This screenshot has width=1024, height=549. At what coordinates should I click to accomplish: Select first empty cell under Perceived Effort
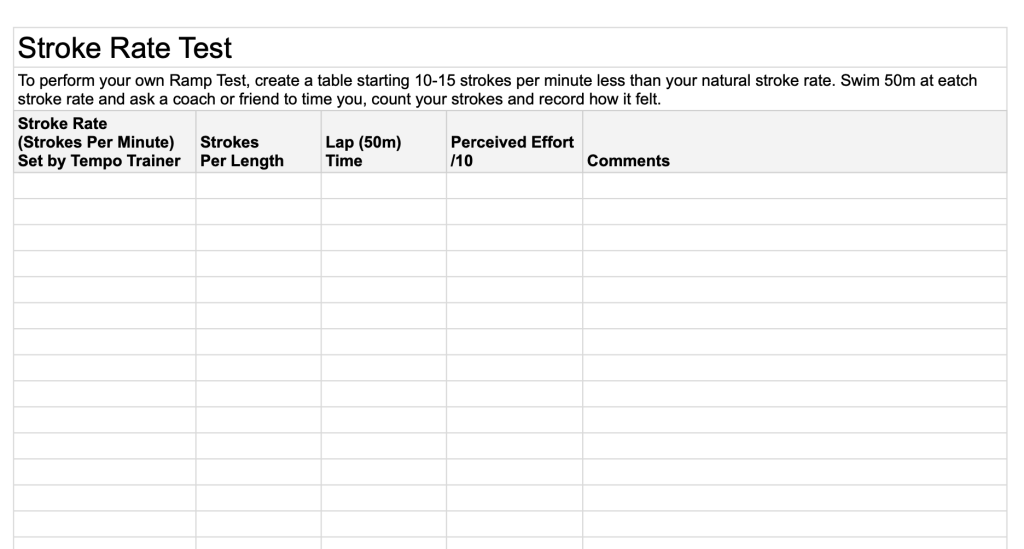514,186
